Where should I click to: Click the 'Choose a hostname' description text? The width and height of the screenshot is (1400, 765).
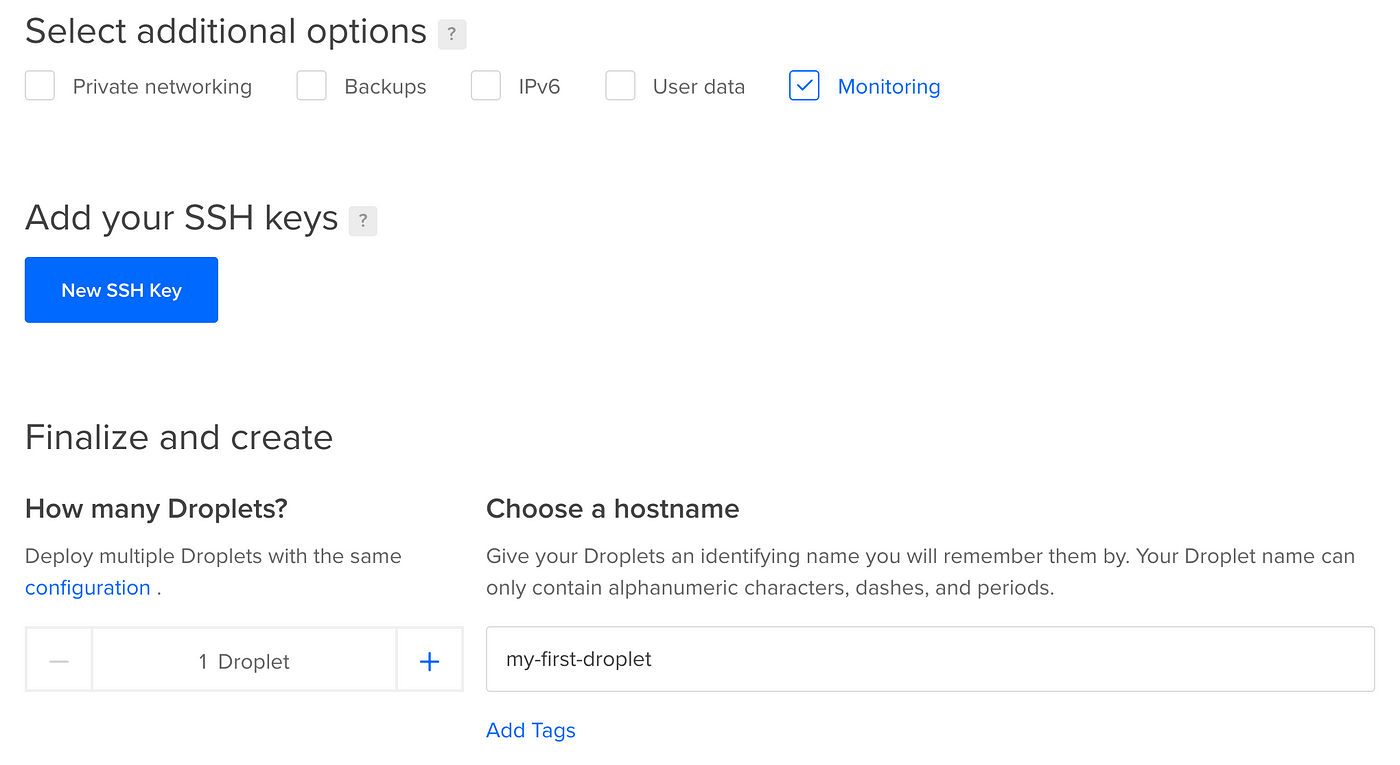921,572
